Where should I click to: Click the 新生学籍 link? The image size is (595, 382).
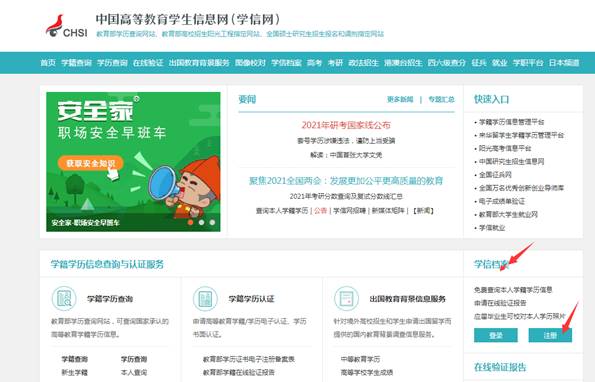(75, 373)
